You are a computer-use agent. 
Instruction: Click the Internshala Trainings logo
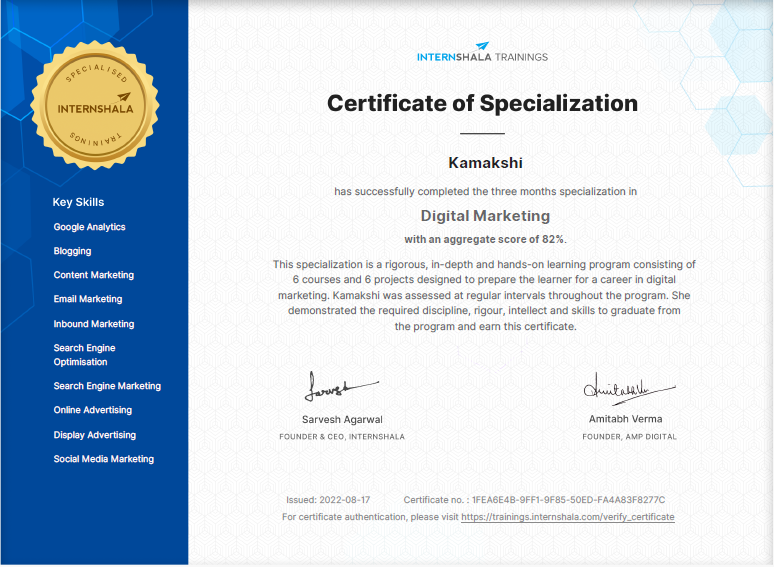pos(482,52)
